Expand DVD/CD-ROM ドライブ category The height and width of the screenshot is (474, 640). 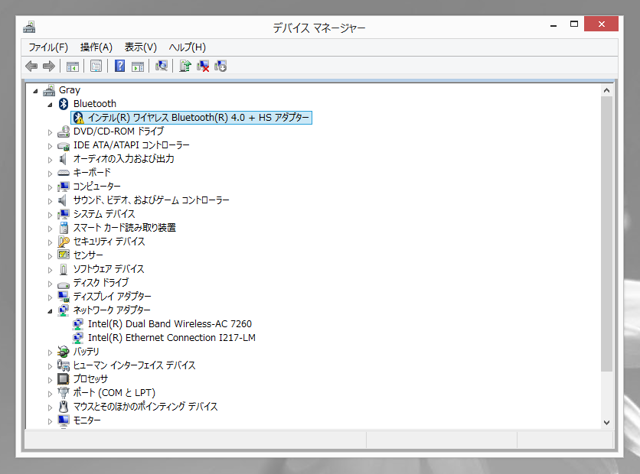tap(50, 132)
